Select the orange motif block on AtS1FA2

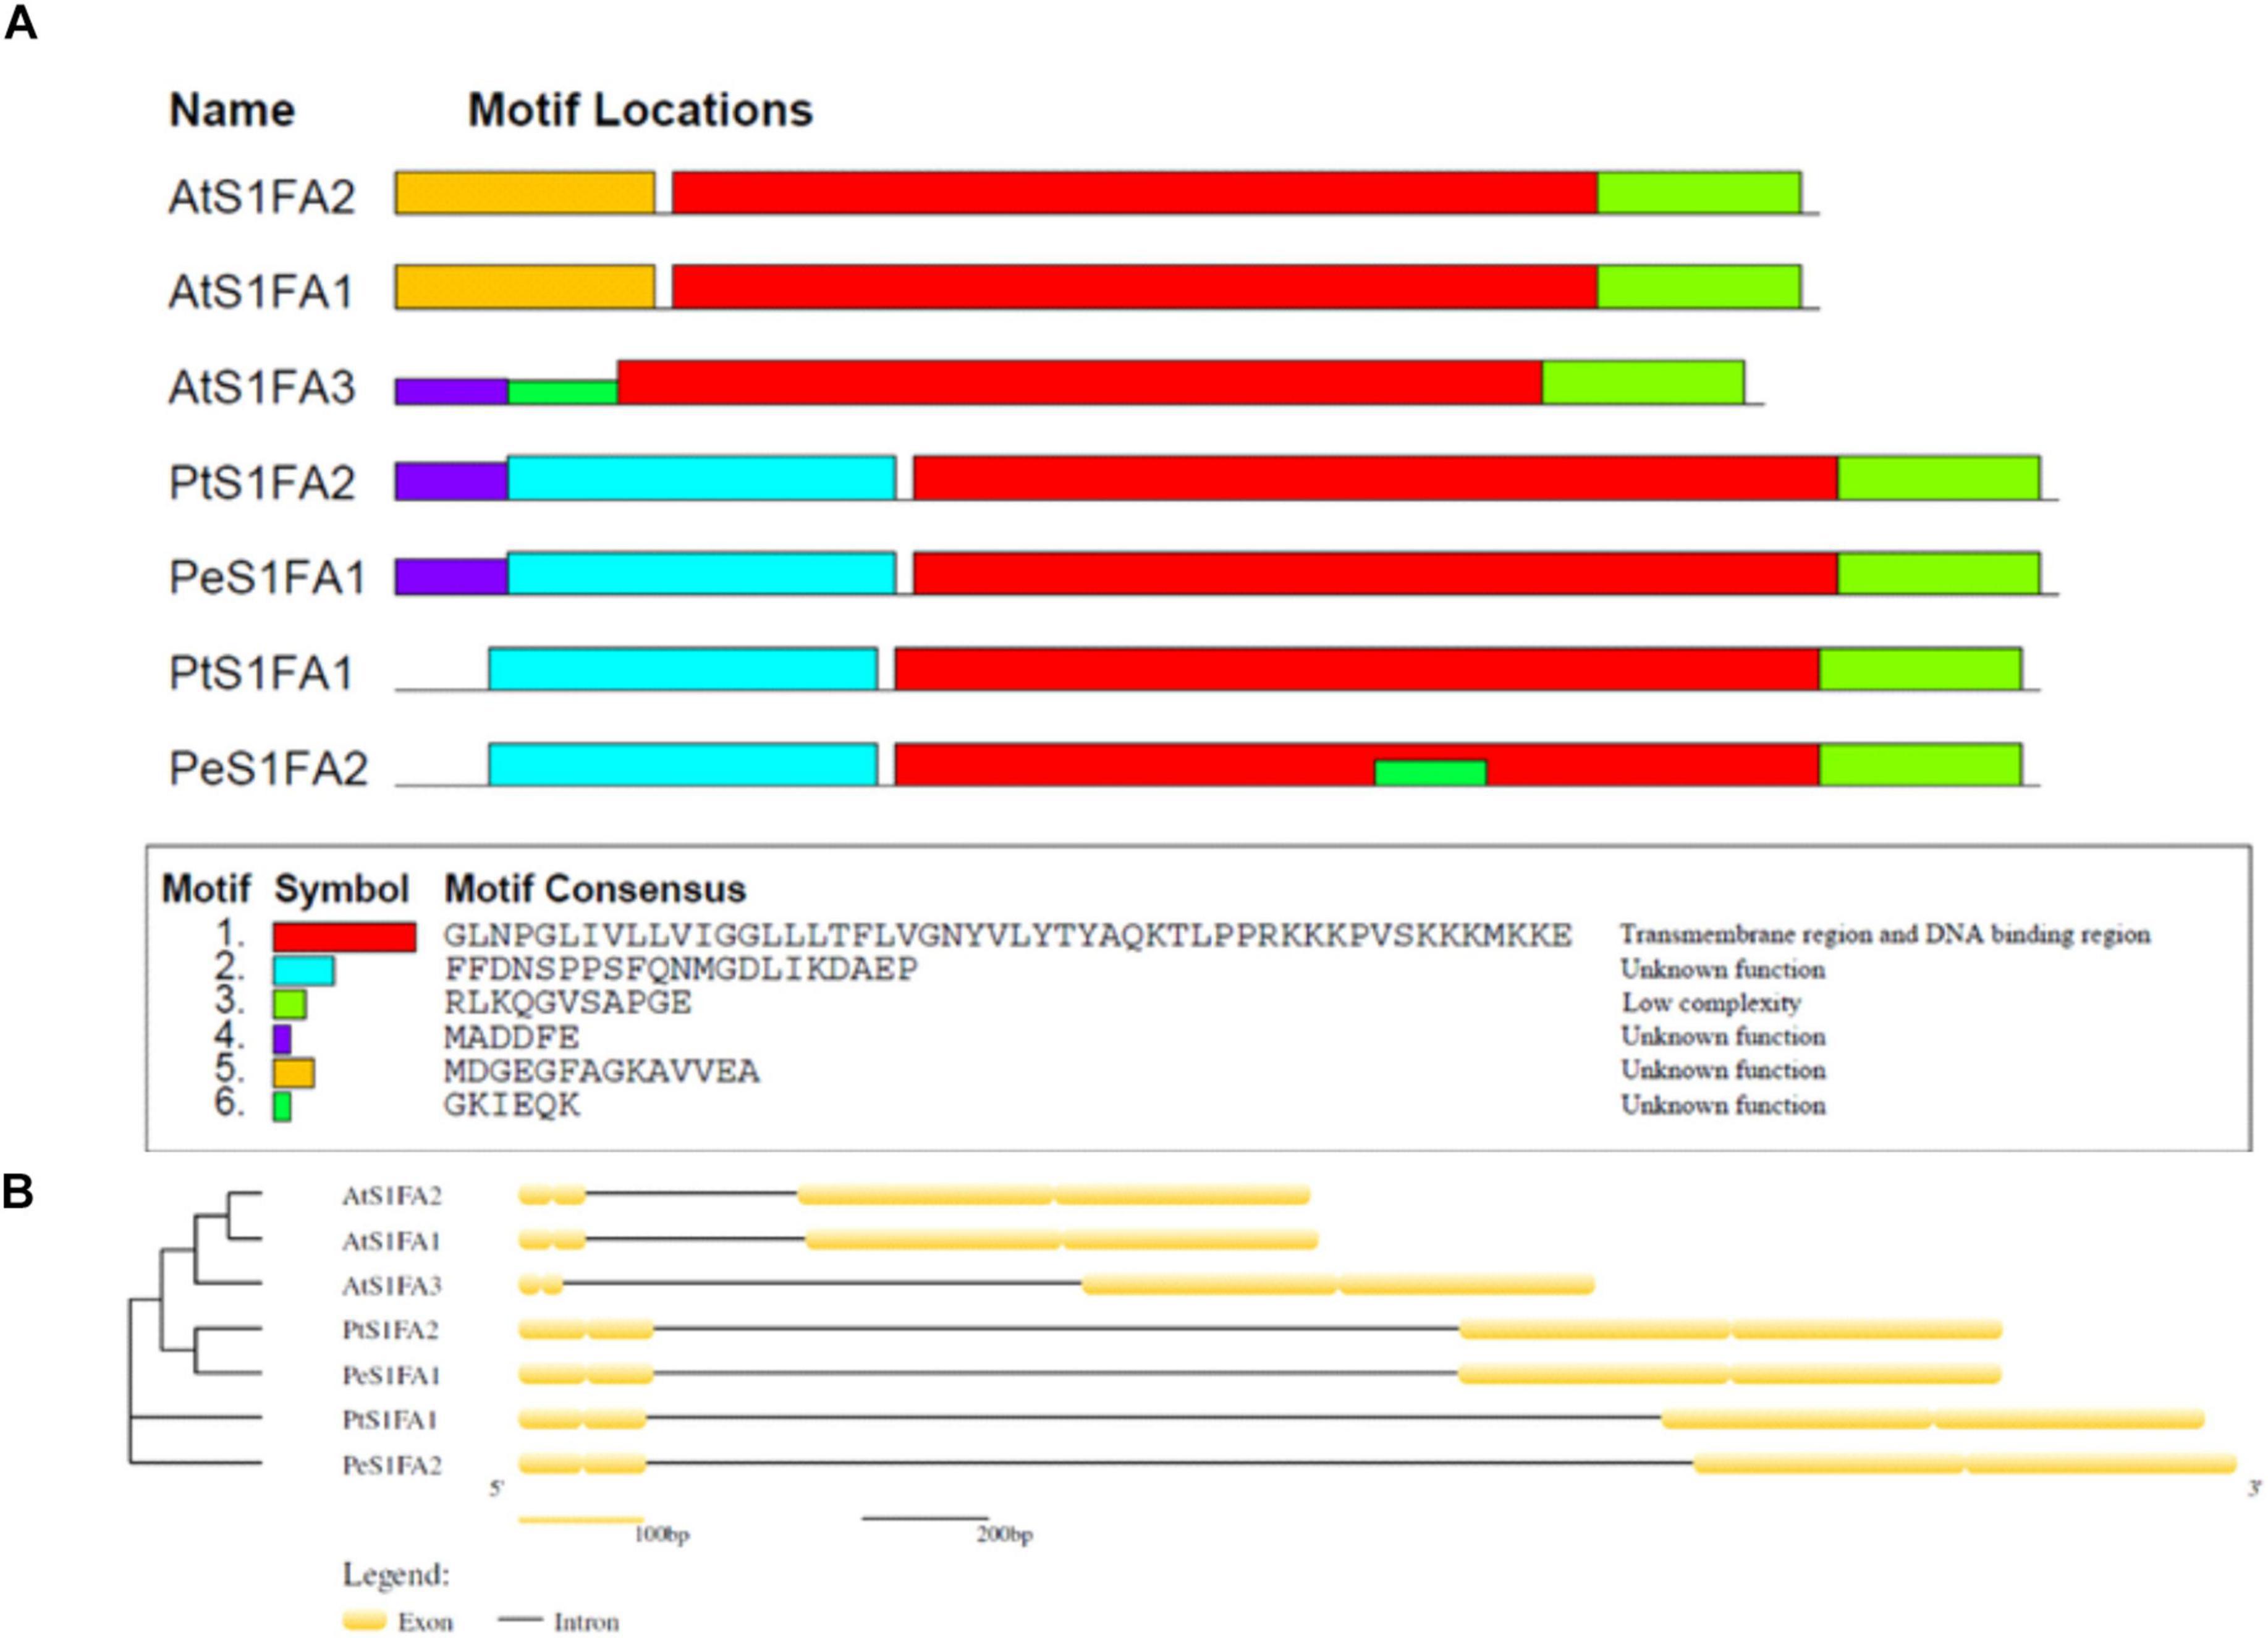point(525,193)
